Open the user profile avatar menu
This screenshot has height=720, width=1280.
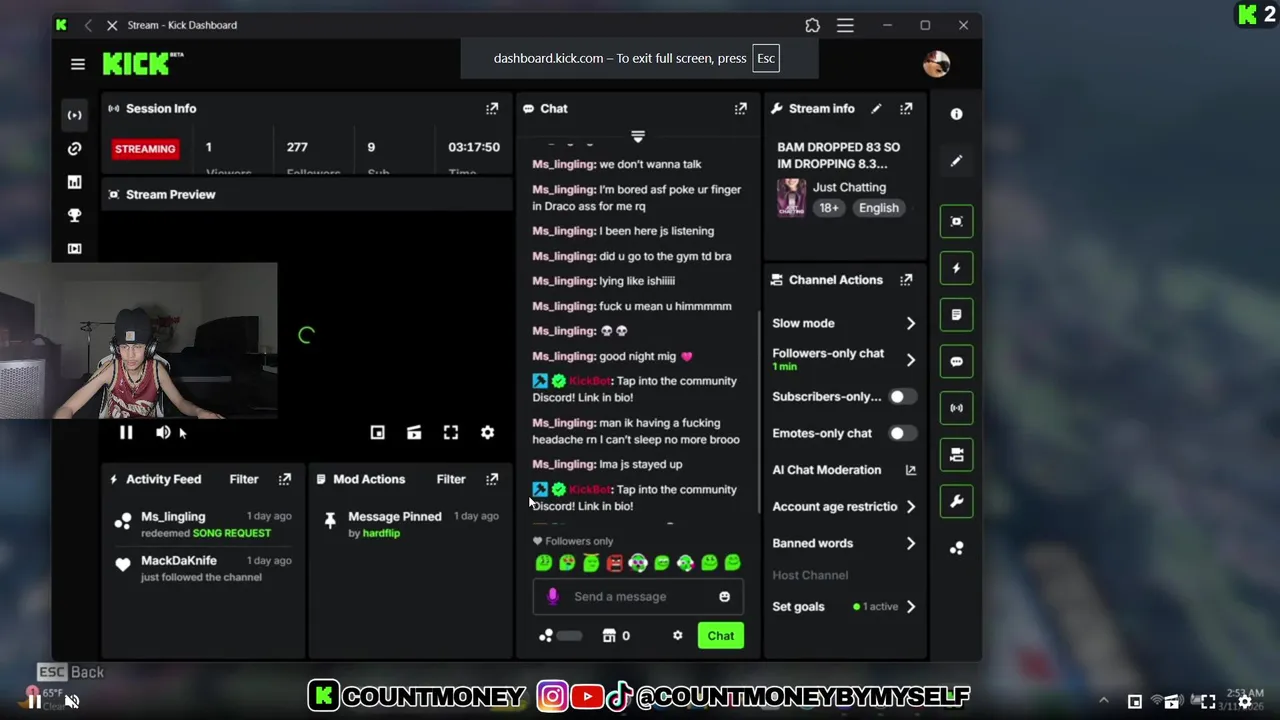click(x=936, y=64)
